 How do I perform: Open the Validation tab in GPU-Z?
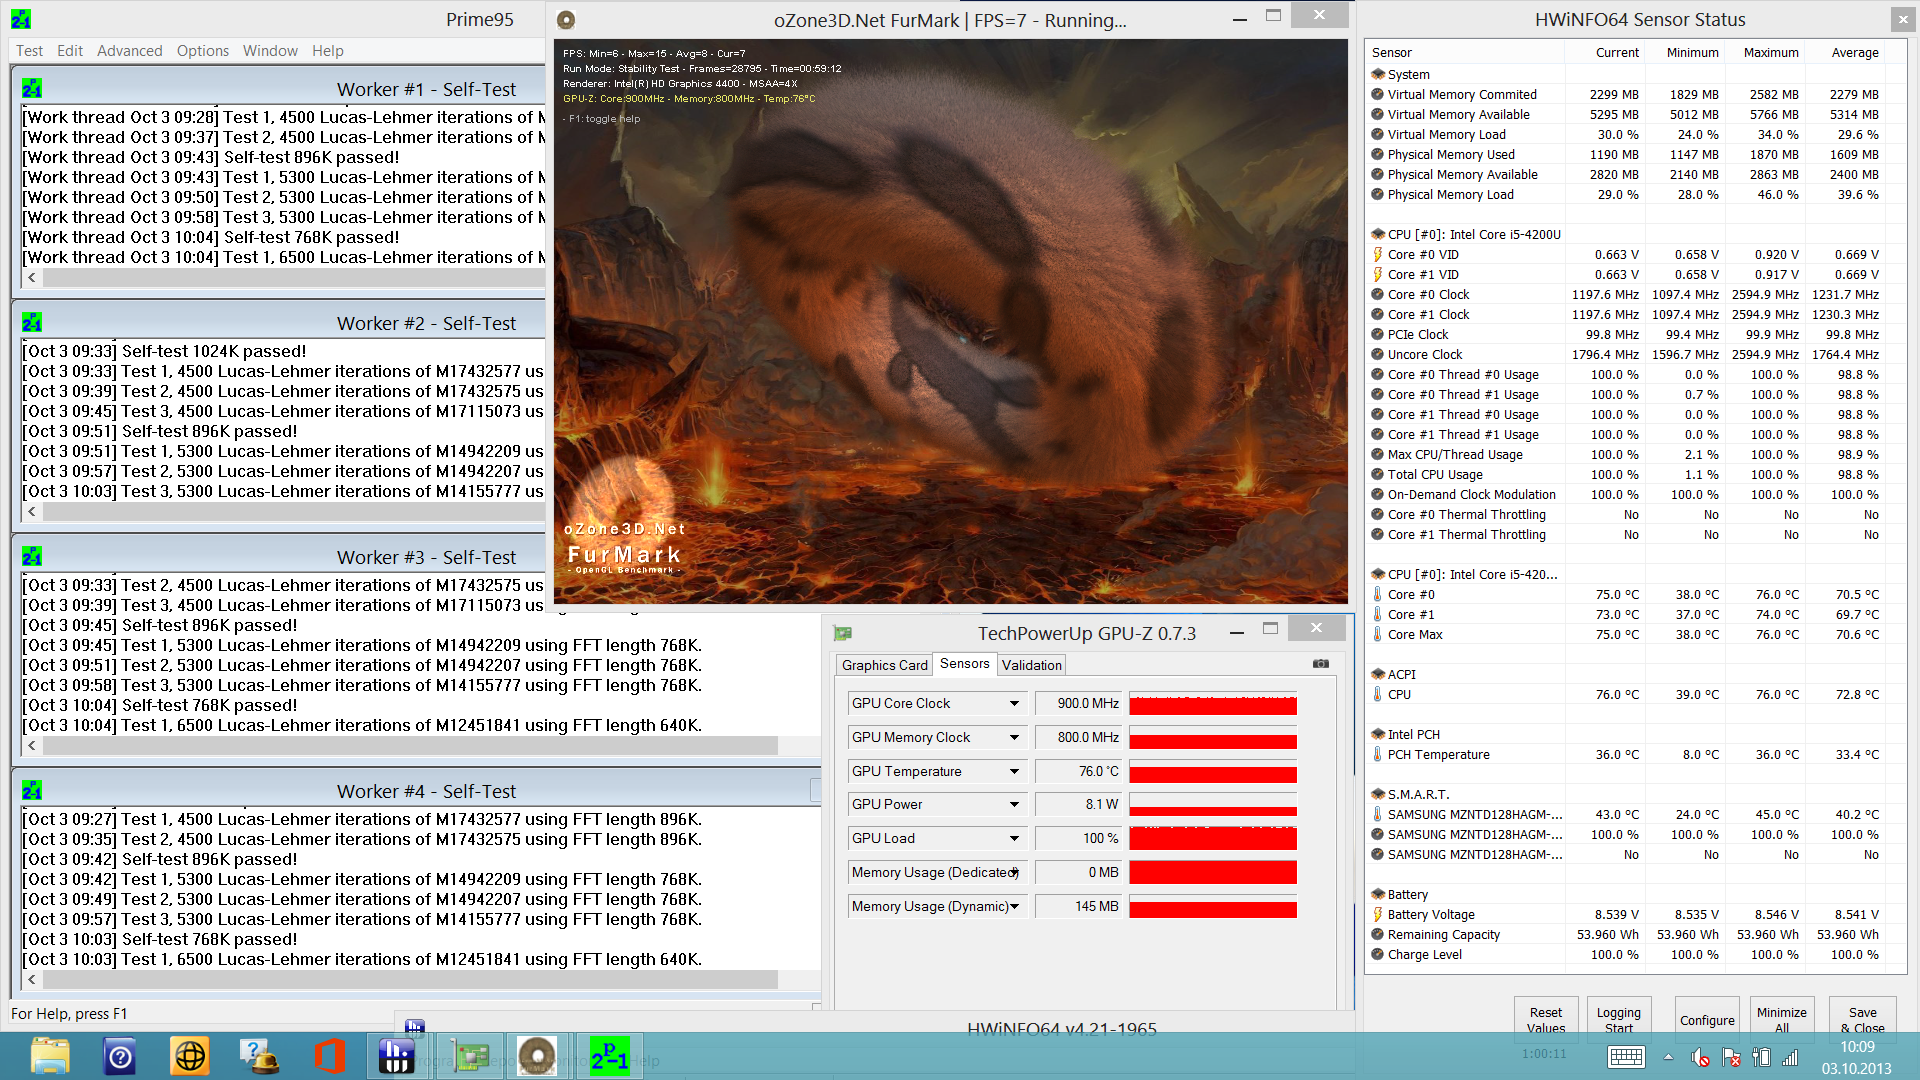[x=1031, y=665]
